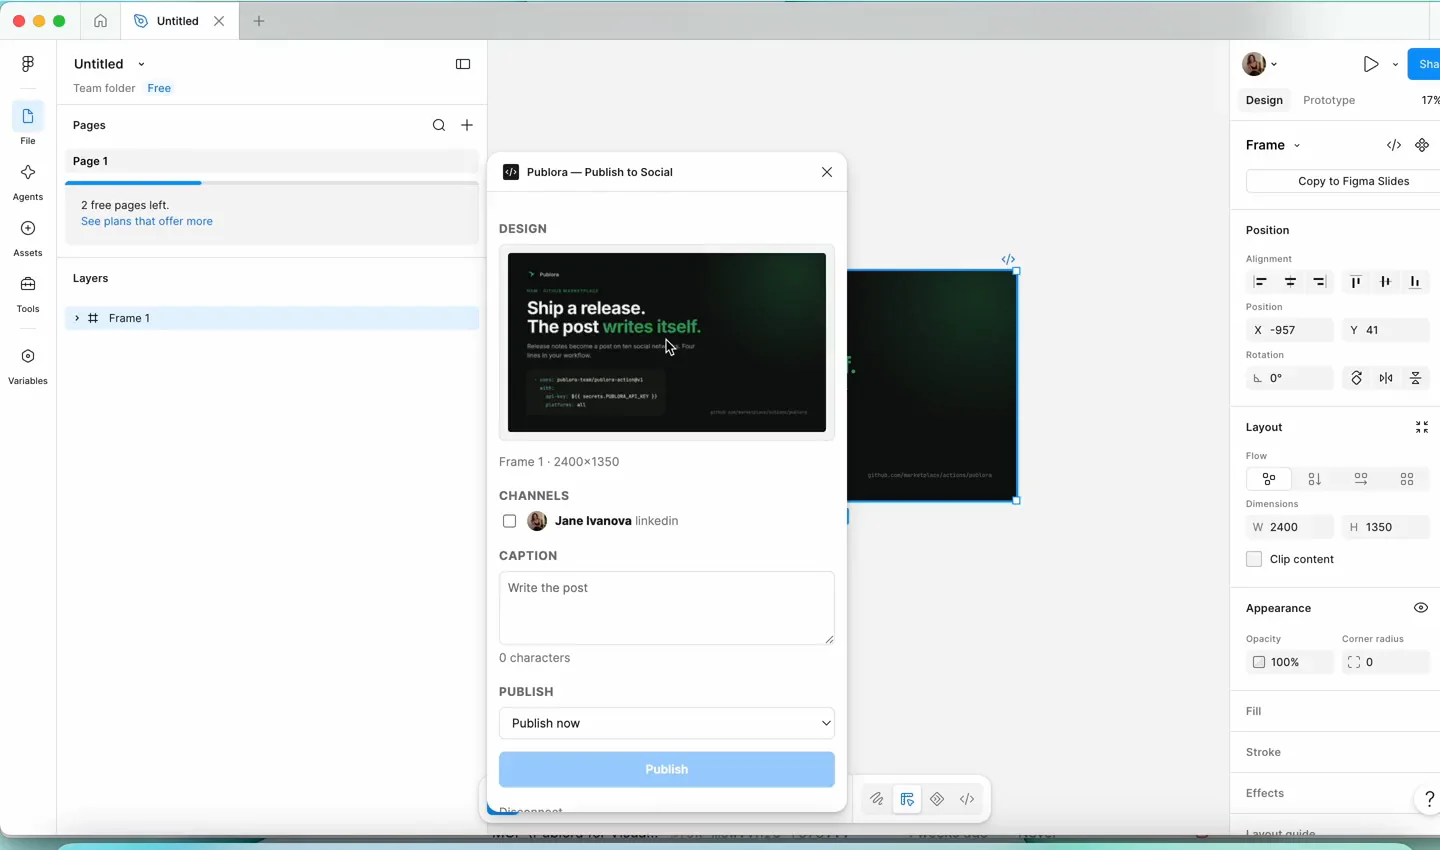Click the create component icon
This screenshot has height=850, width=1440.
pyautogui.click(x=1422, y=145)
